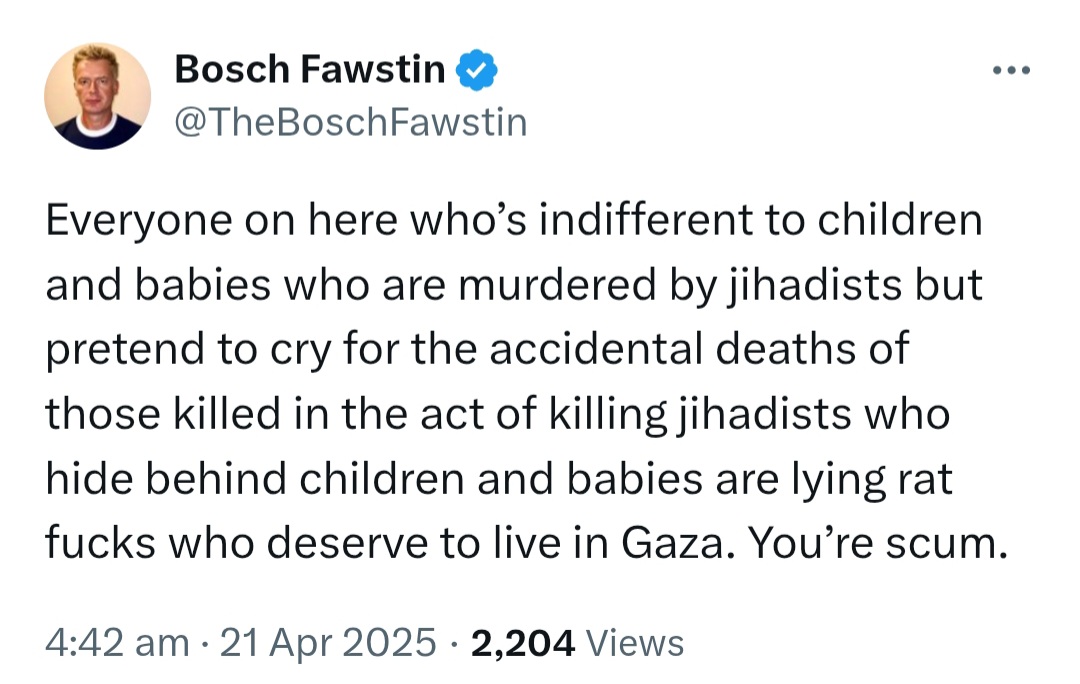This screenshot has height=684, width=1080.
Task: Click the word Everyone starting the tweet
Action: pos(138,220)
